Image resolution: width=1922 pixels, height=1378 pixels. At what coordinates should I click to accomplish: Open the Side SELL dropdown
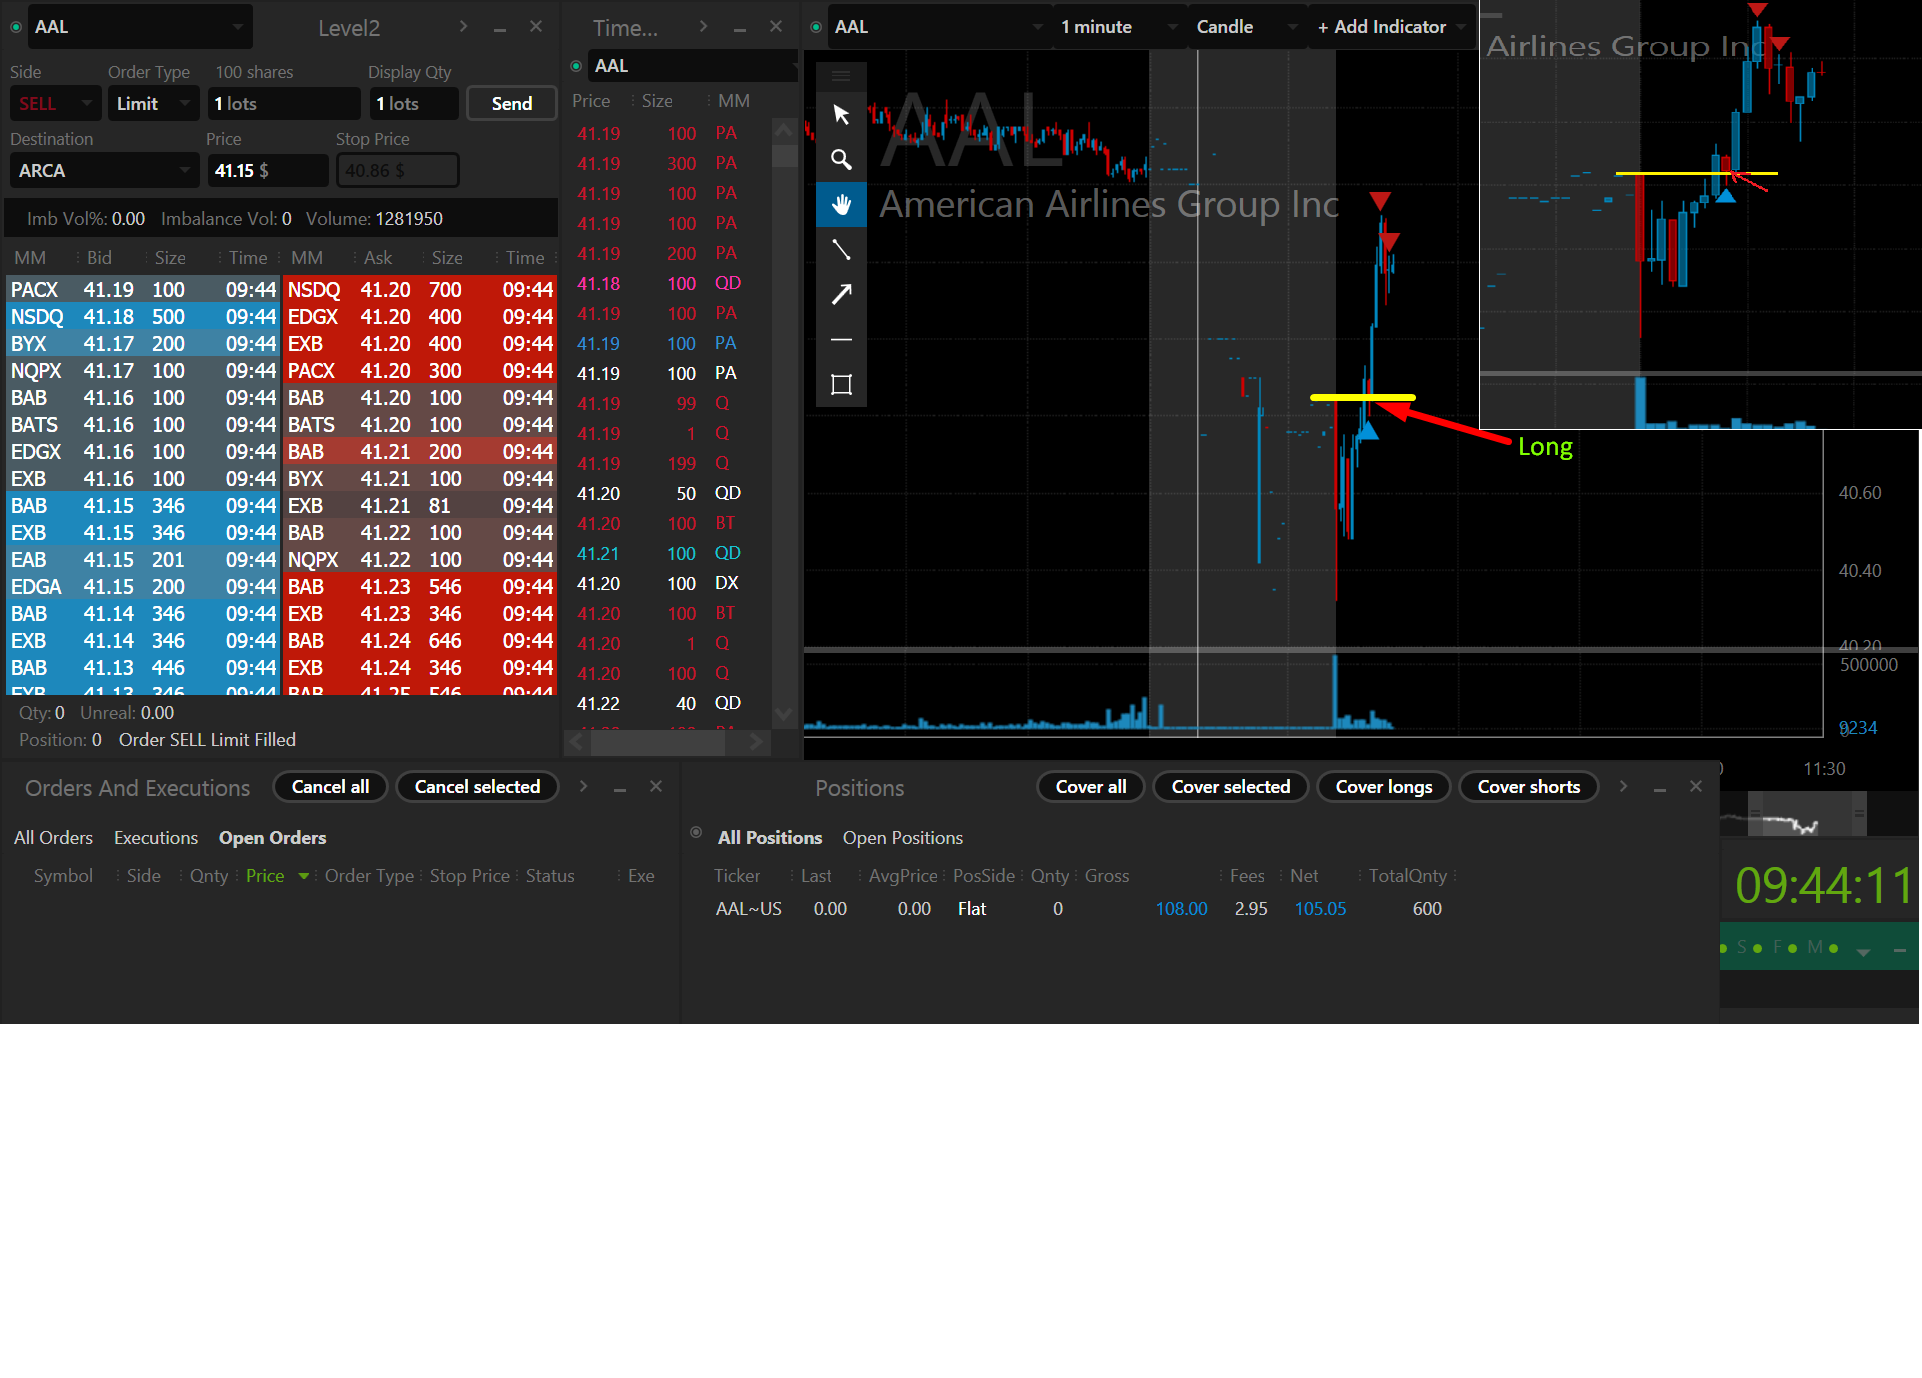point(55,104)
